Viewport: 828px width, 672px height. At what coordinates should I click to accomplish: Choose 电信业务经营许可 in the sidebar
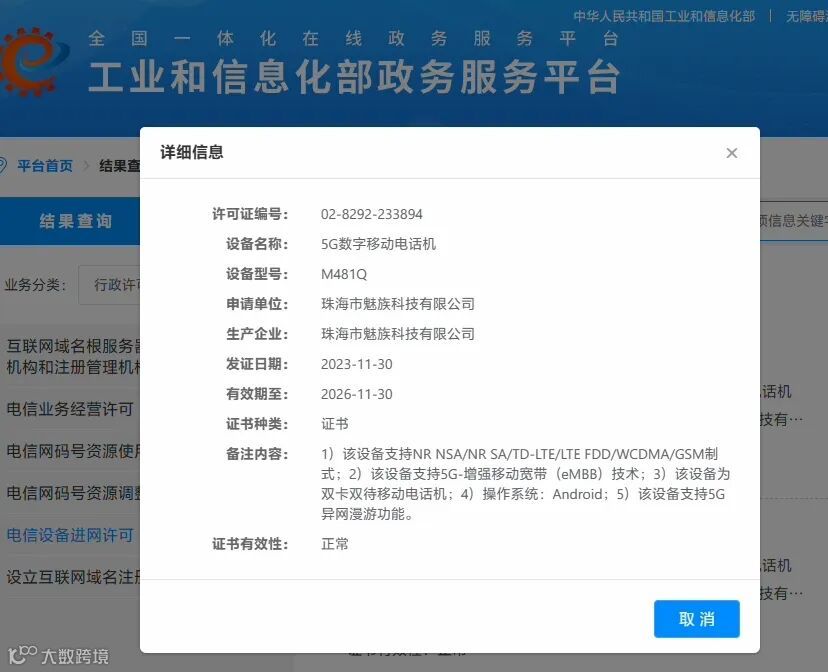click(70, 409)
